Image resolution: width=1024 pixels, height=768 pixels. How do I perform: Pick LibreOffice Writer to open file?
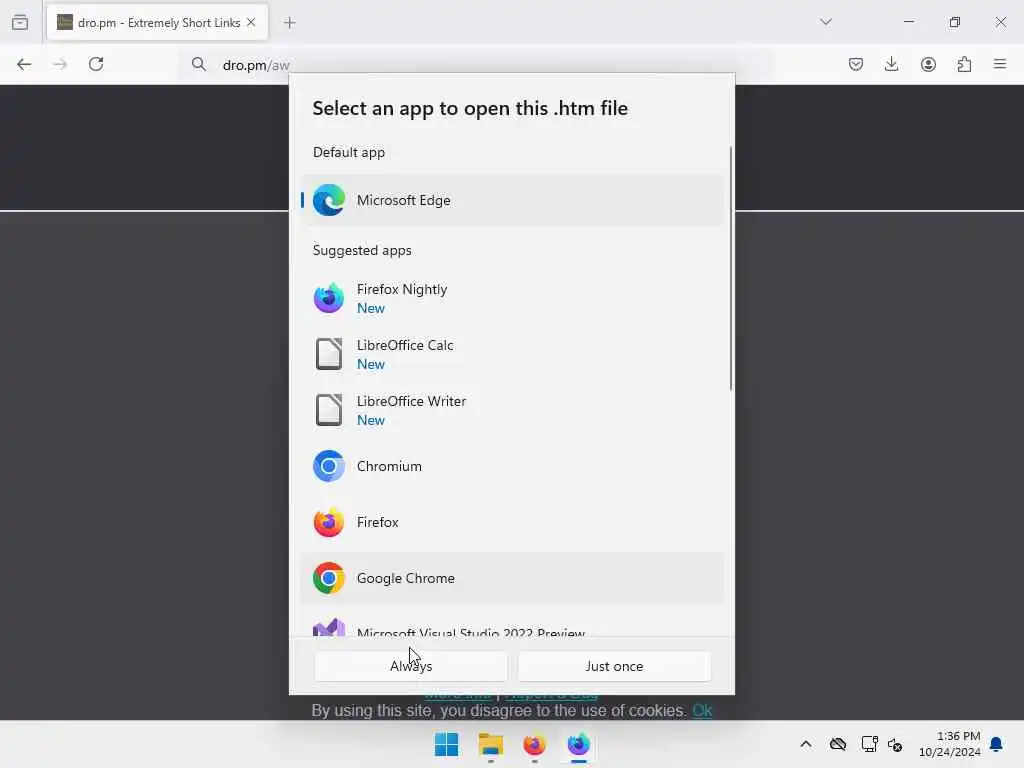coord(513,410)
